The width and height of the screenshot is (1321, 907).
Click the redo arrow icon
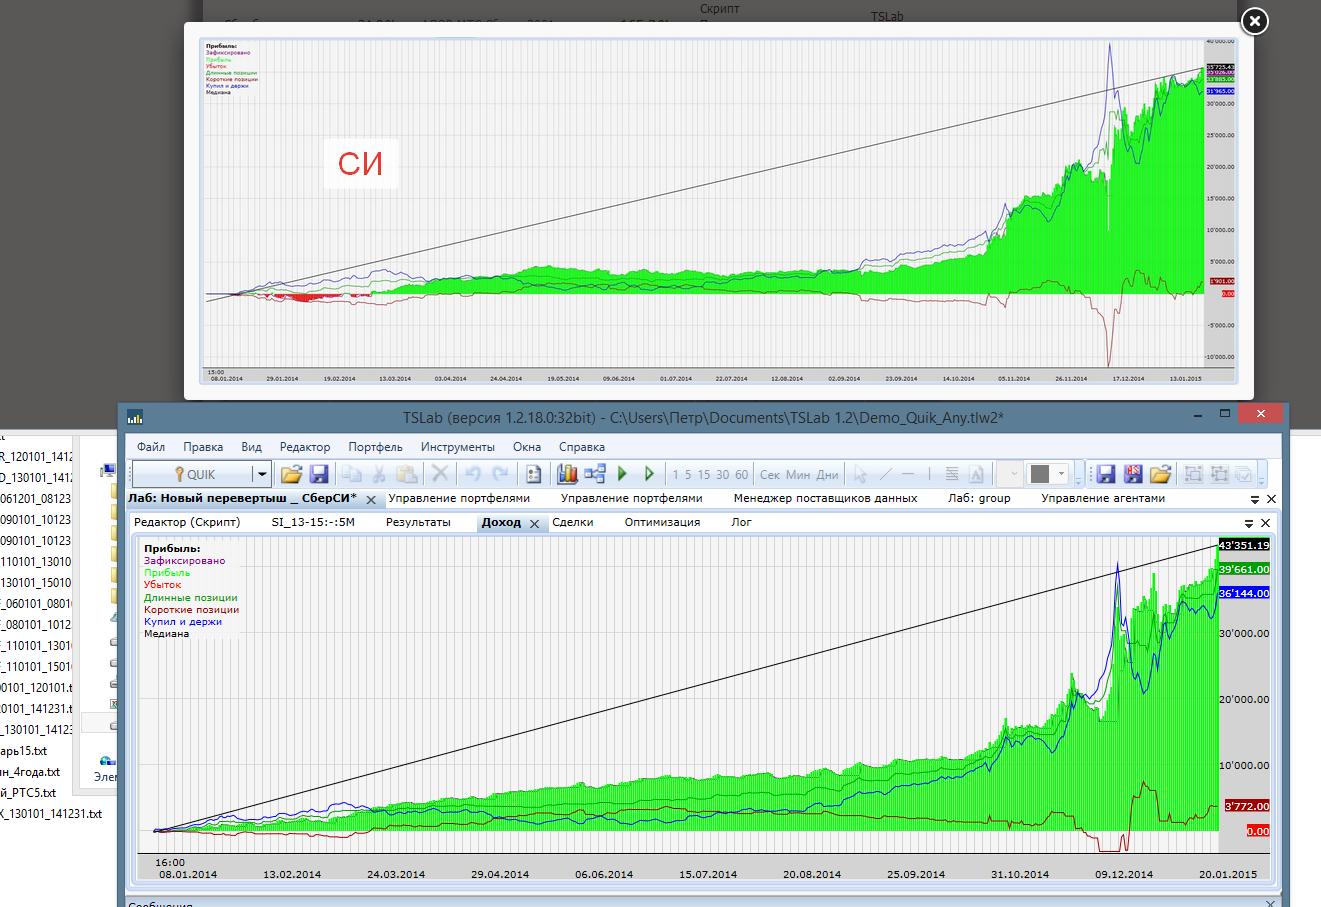click(500, 474)
